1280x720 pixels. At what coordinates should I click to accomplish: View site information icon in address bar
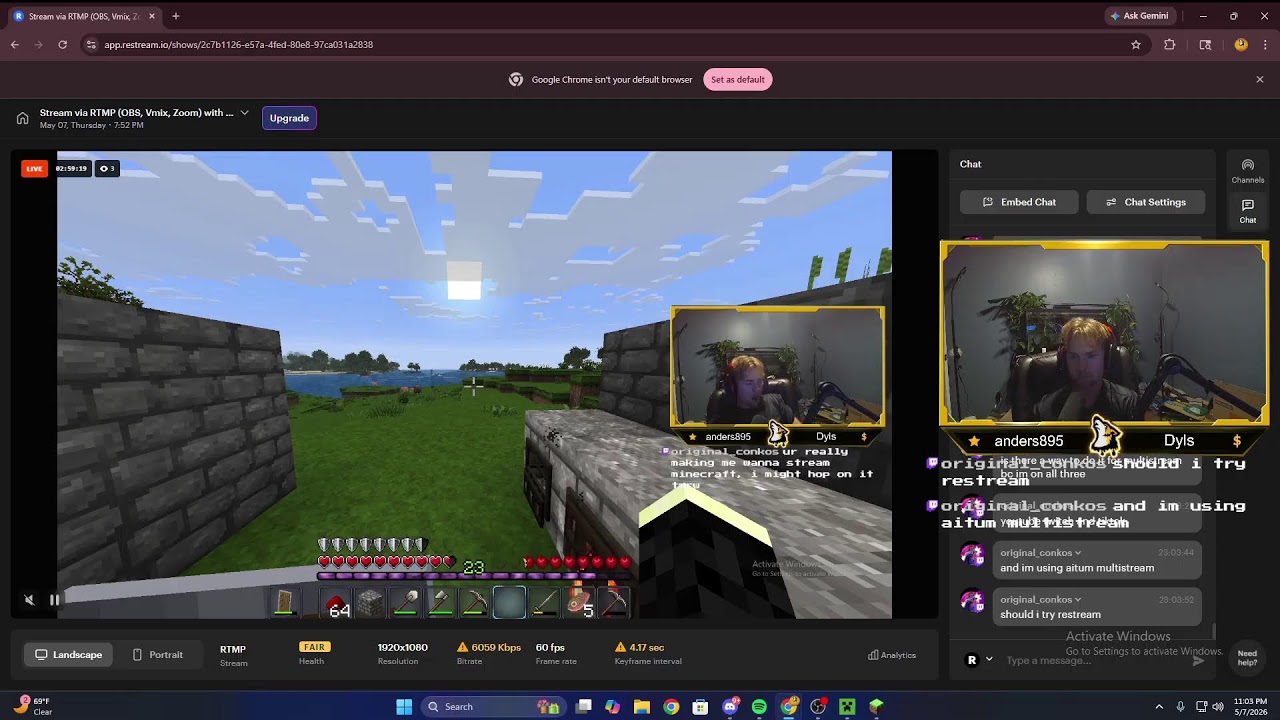click(91, 45)
